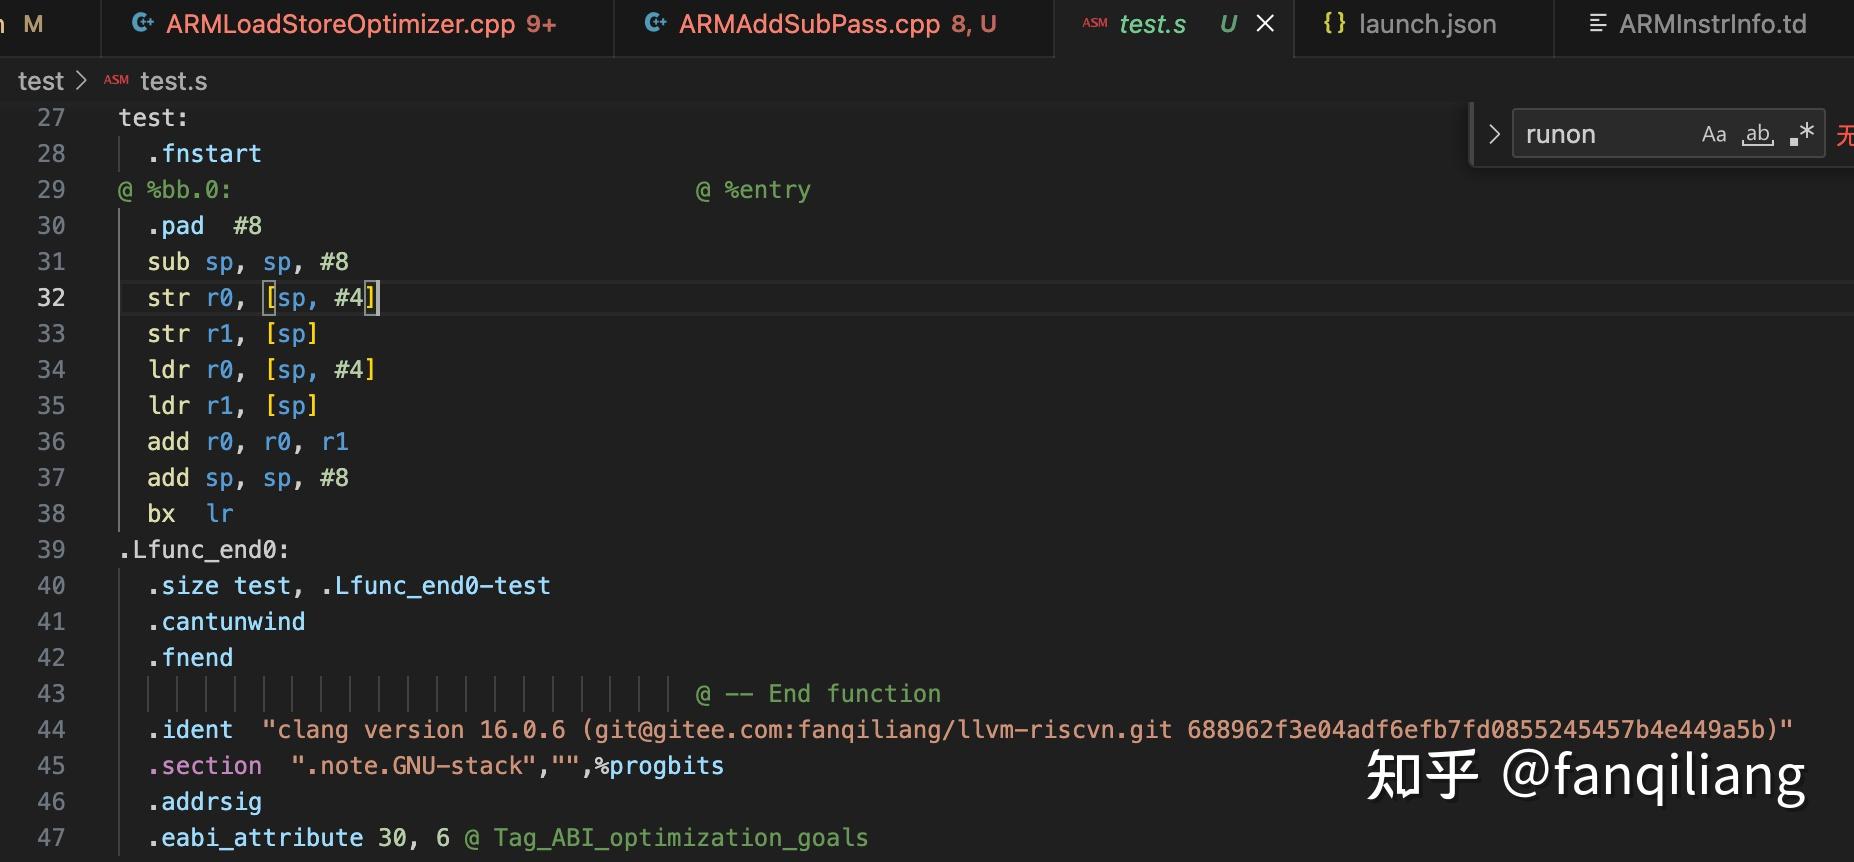Switch to the ARMLoadStoreOptimizer.cpp tab

pyautogui.click(x=360, y=24)
